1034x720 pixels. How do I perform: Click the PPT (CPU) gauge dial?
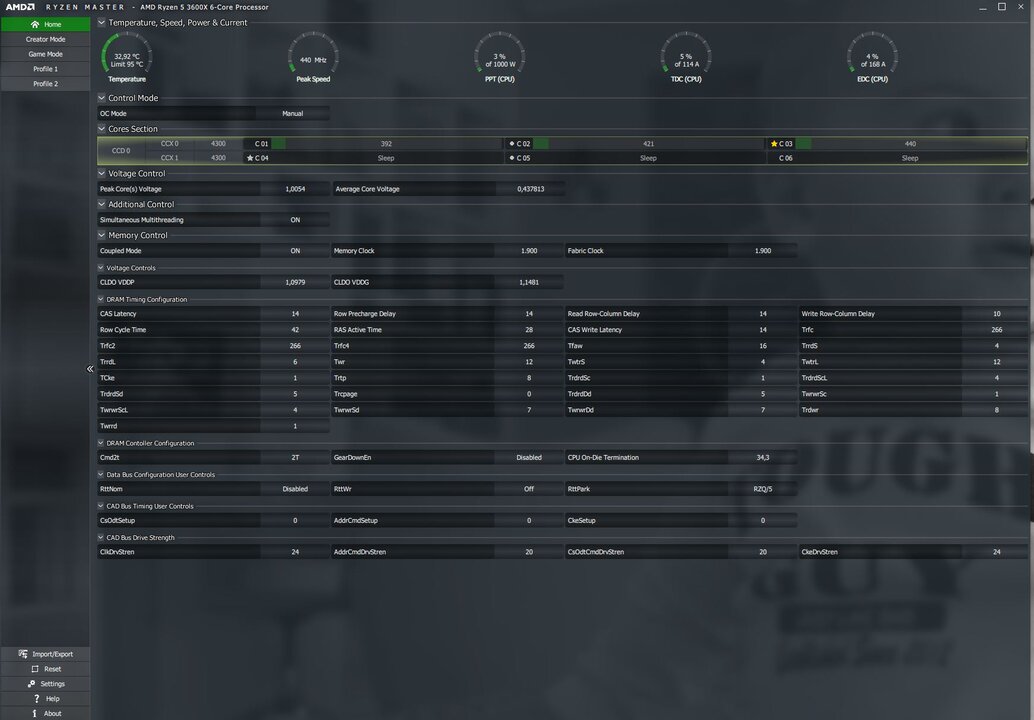pyautogui.click(x=499, y=54)
